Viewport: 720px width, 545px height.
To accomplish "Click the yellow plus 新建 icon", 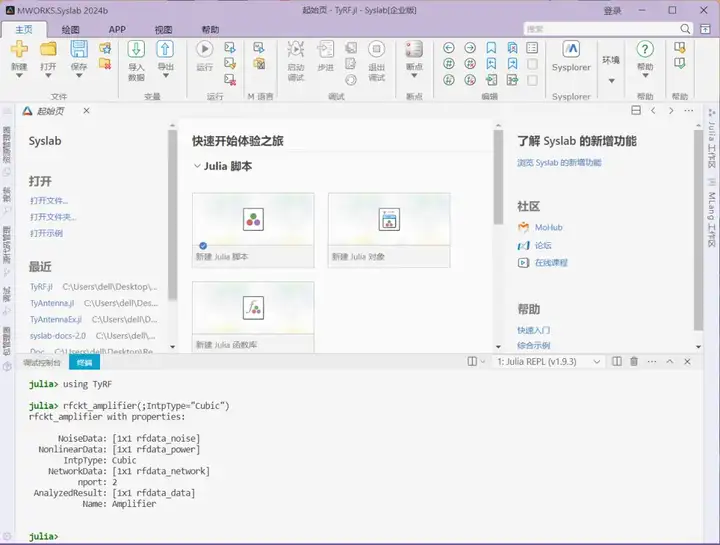I will click(19, 48).
